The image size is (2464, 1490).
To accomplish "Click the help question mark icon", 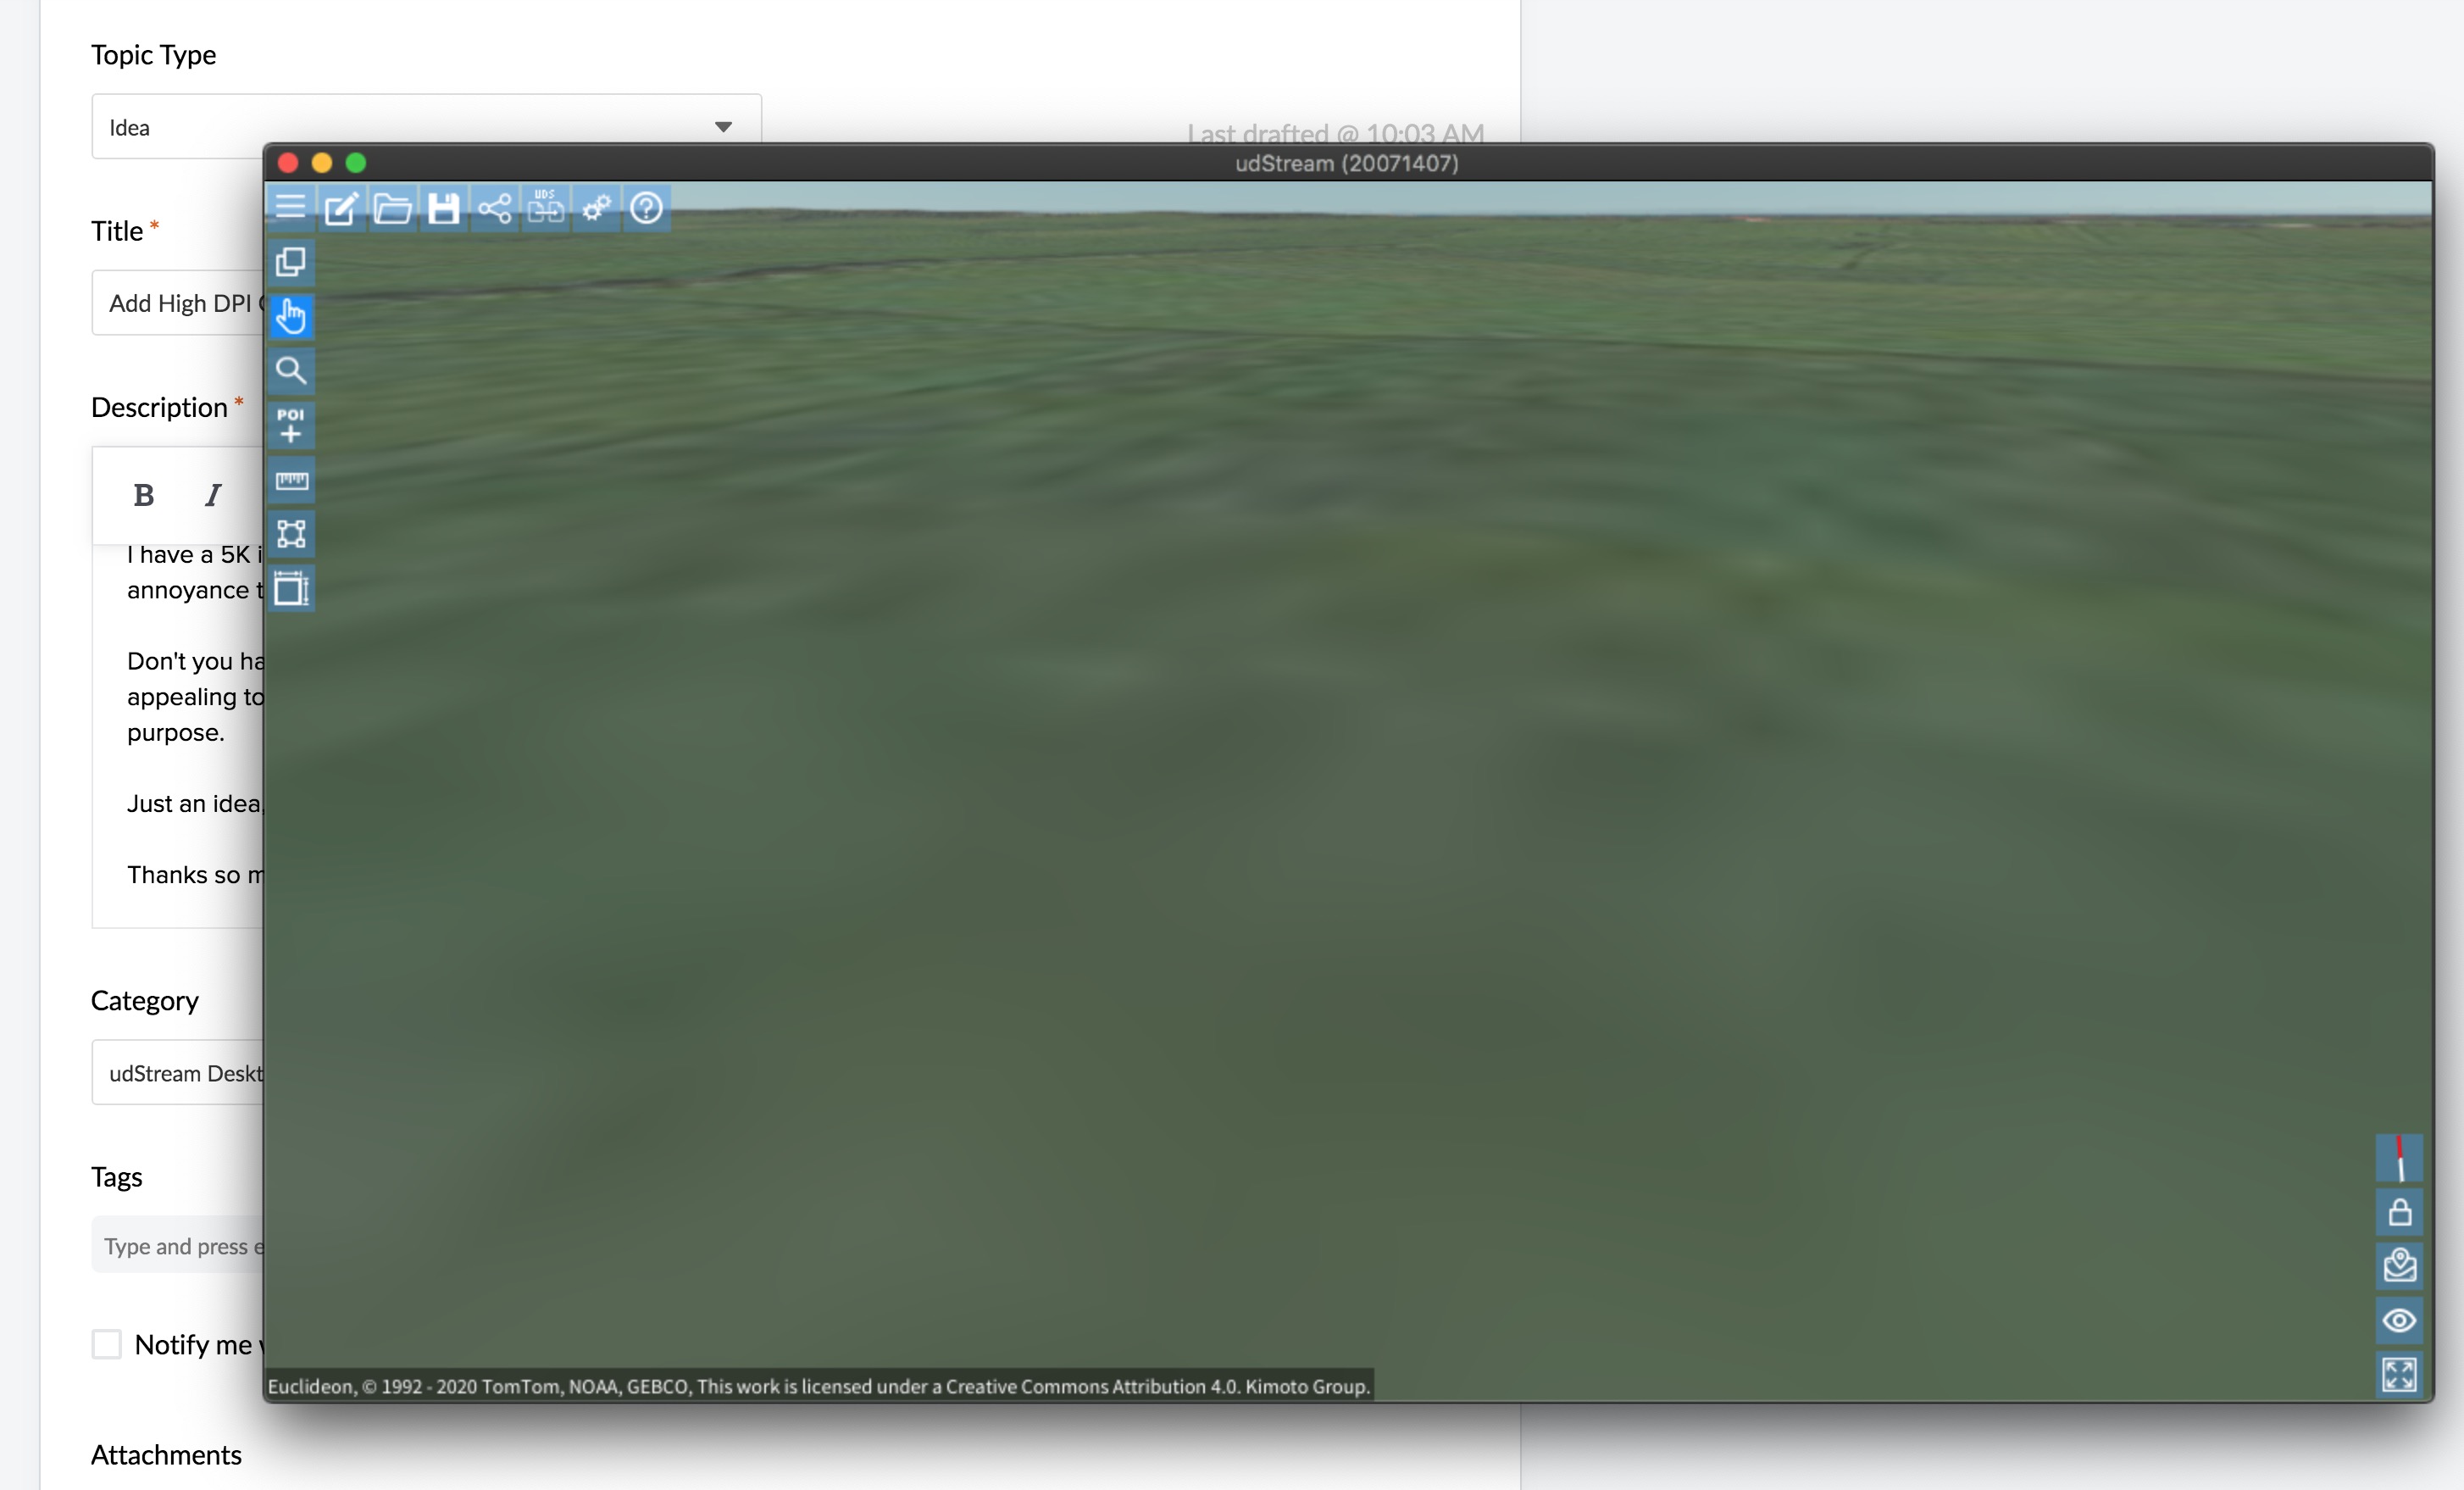I will click(x=647, y=208).
